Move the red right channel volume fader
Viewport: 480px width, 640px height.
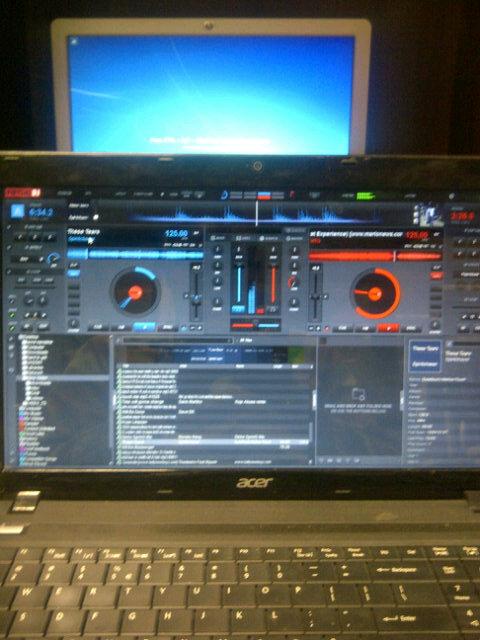pyautogui.click(x=273, y=284)
